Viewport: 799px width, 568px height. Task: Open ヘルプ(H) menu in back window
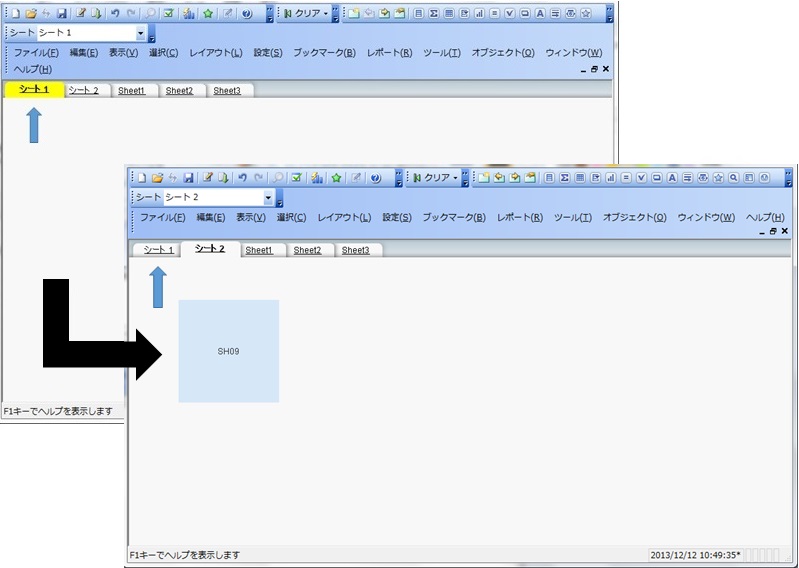coord(33,70)
